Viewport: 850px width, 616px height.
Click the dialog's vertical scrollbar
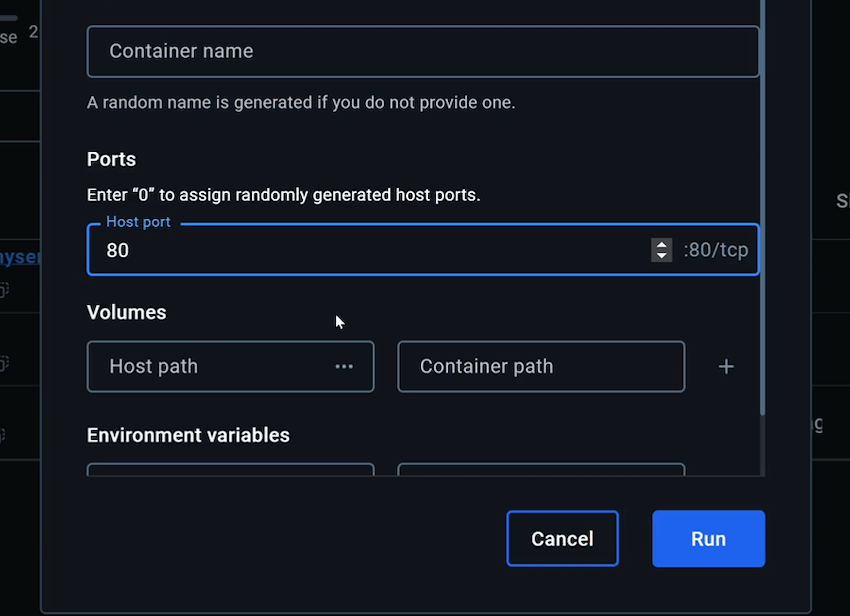(763, 200)
